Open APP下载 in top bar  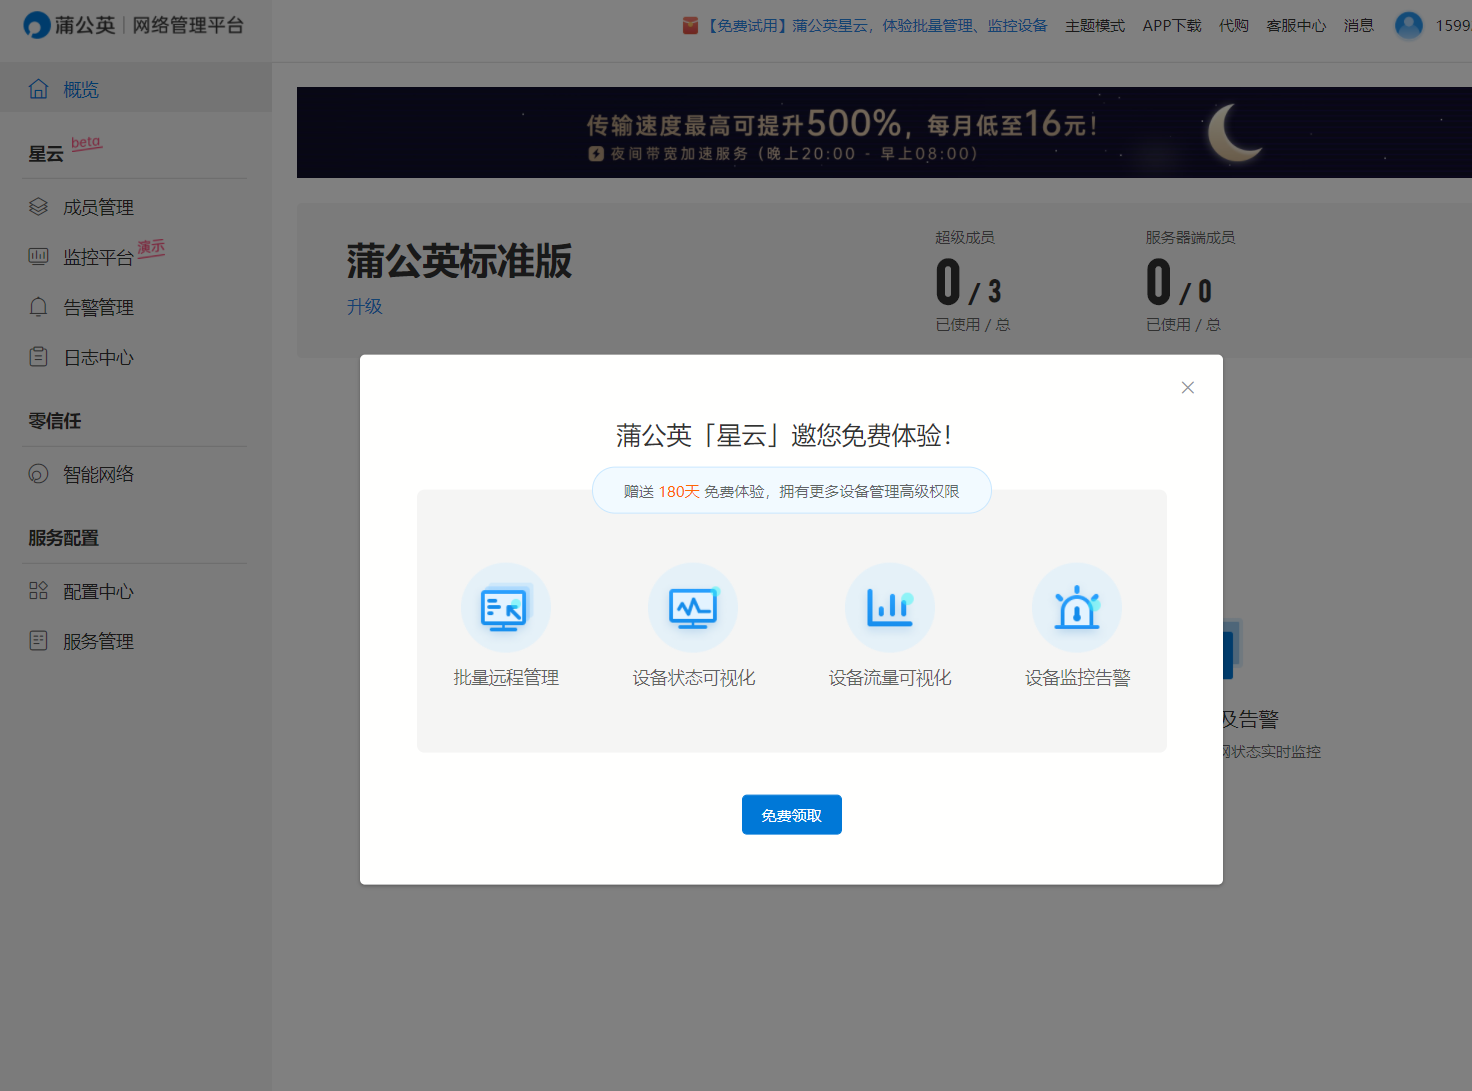pos(1172,26)
